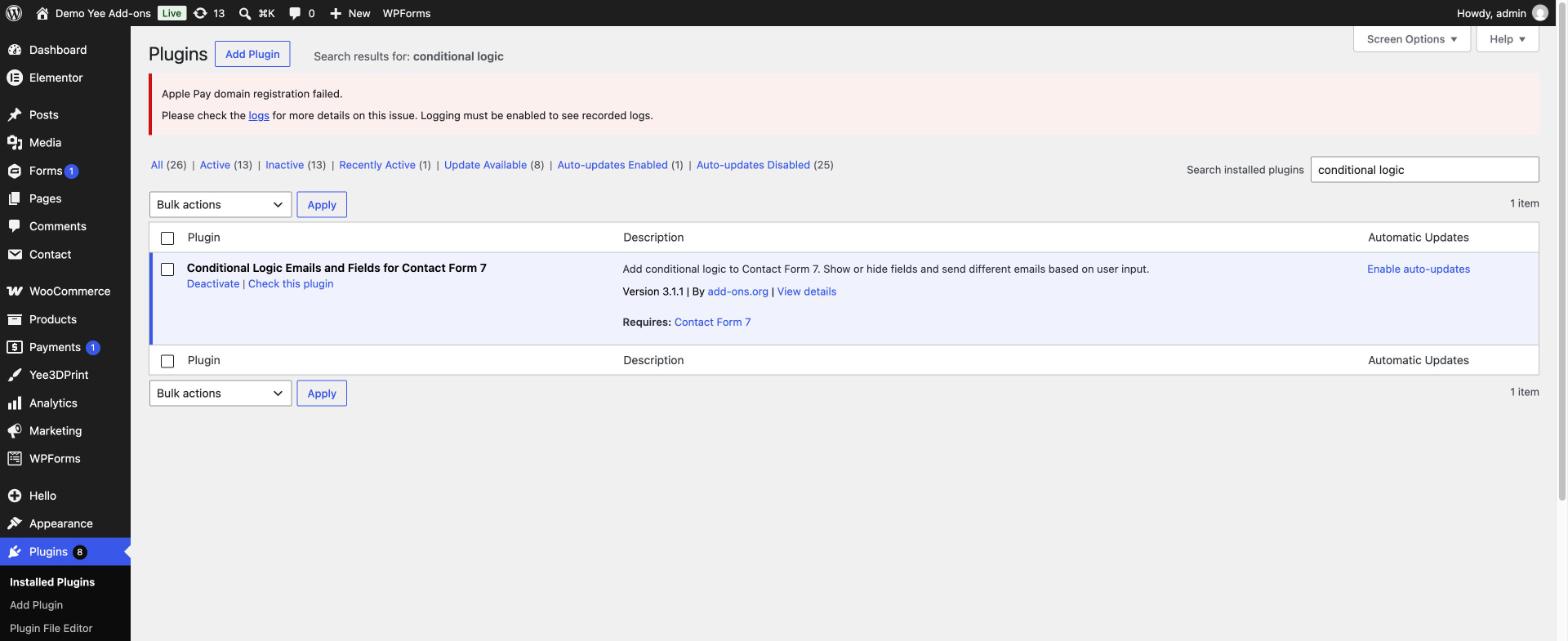The width and height of the screenshot is (1568, 641).
Task: Open add-ons.org author link
Action: click(738, 292)
